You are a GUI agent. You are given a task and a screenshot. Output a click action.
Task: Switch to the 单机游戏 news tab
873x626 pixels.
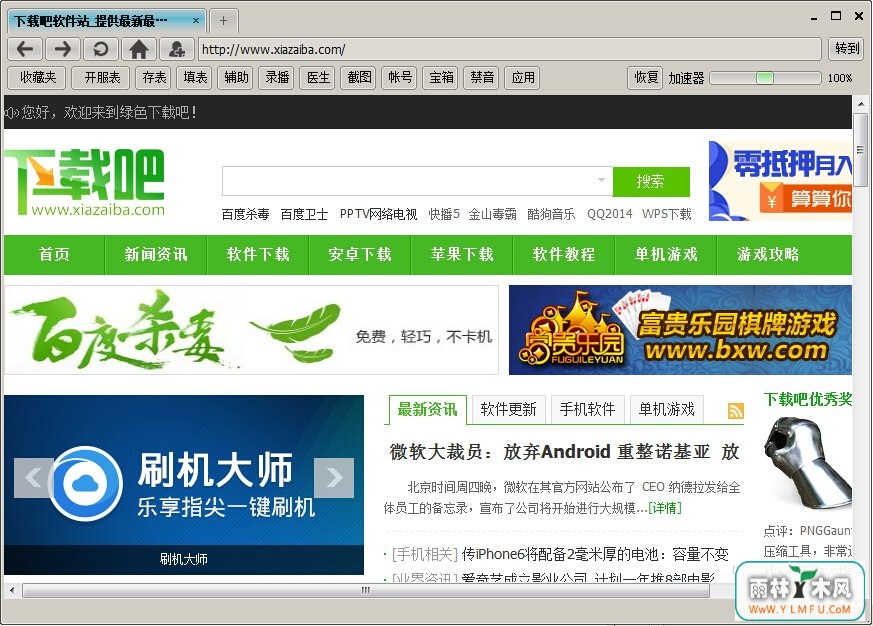[666, 410]
